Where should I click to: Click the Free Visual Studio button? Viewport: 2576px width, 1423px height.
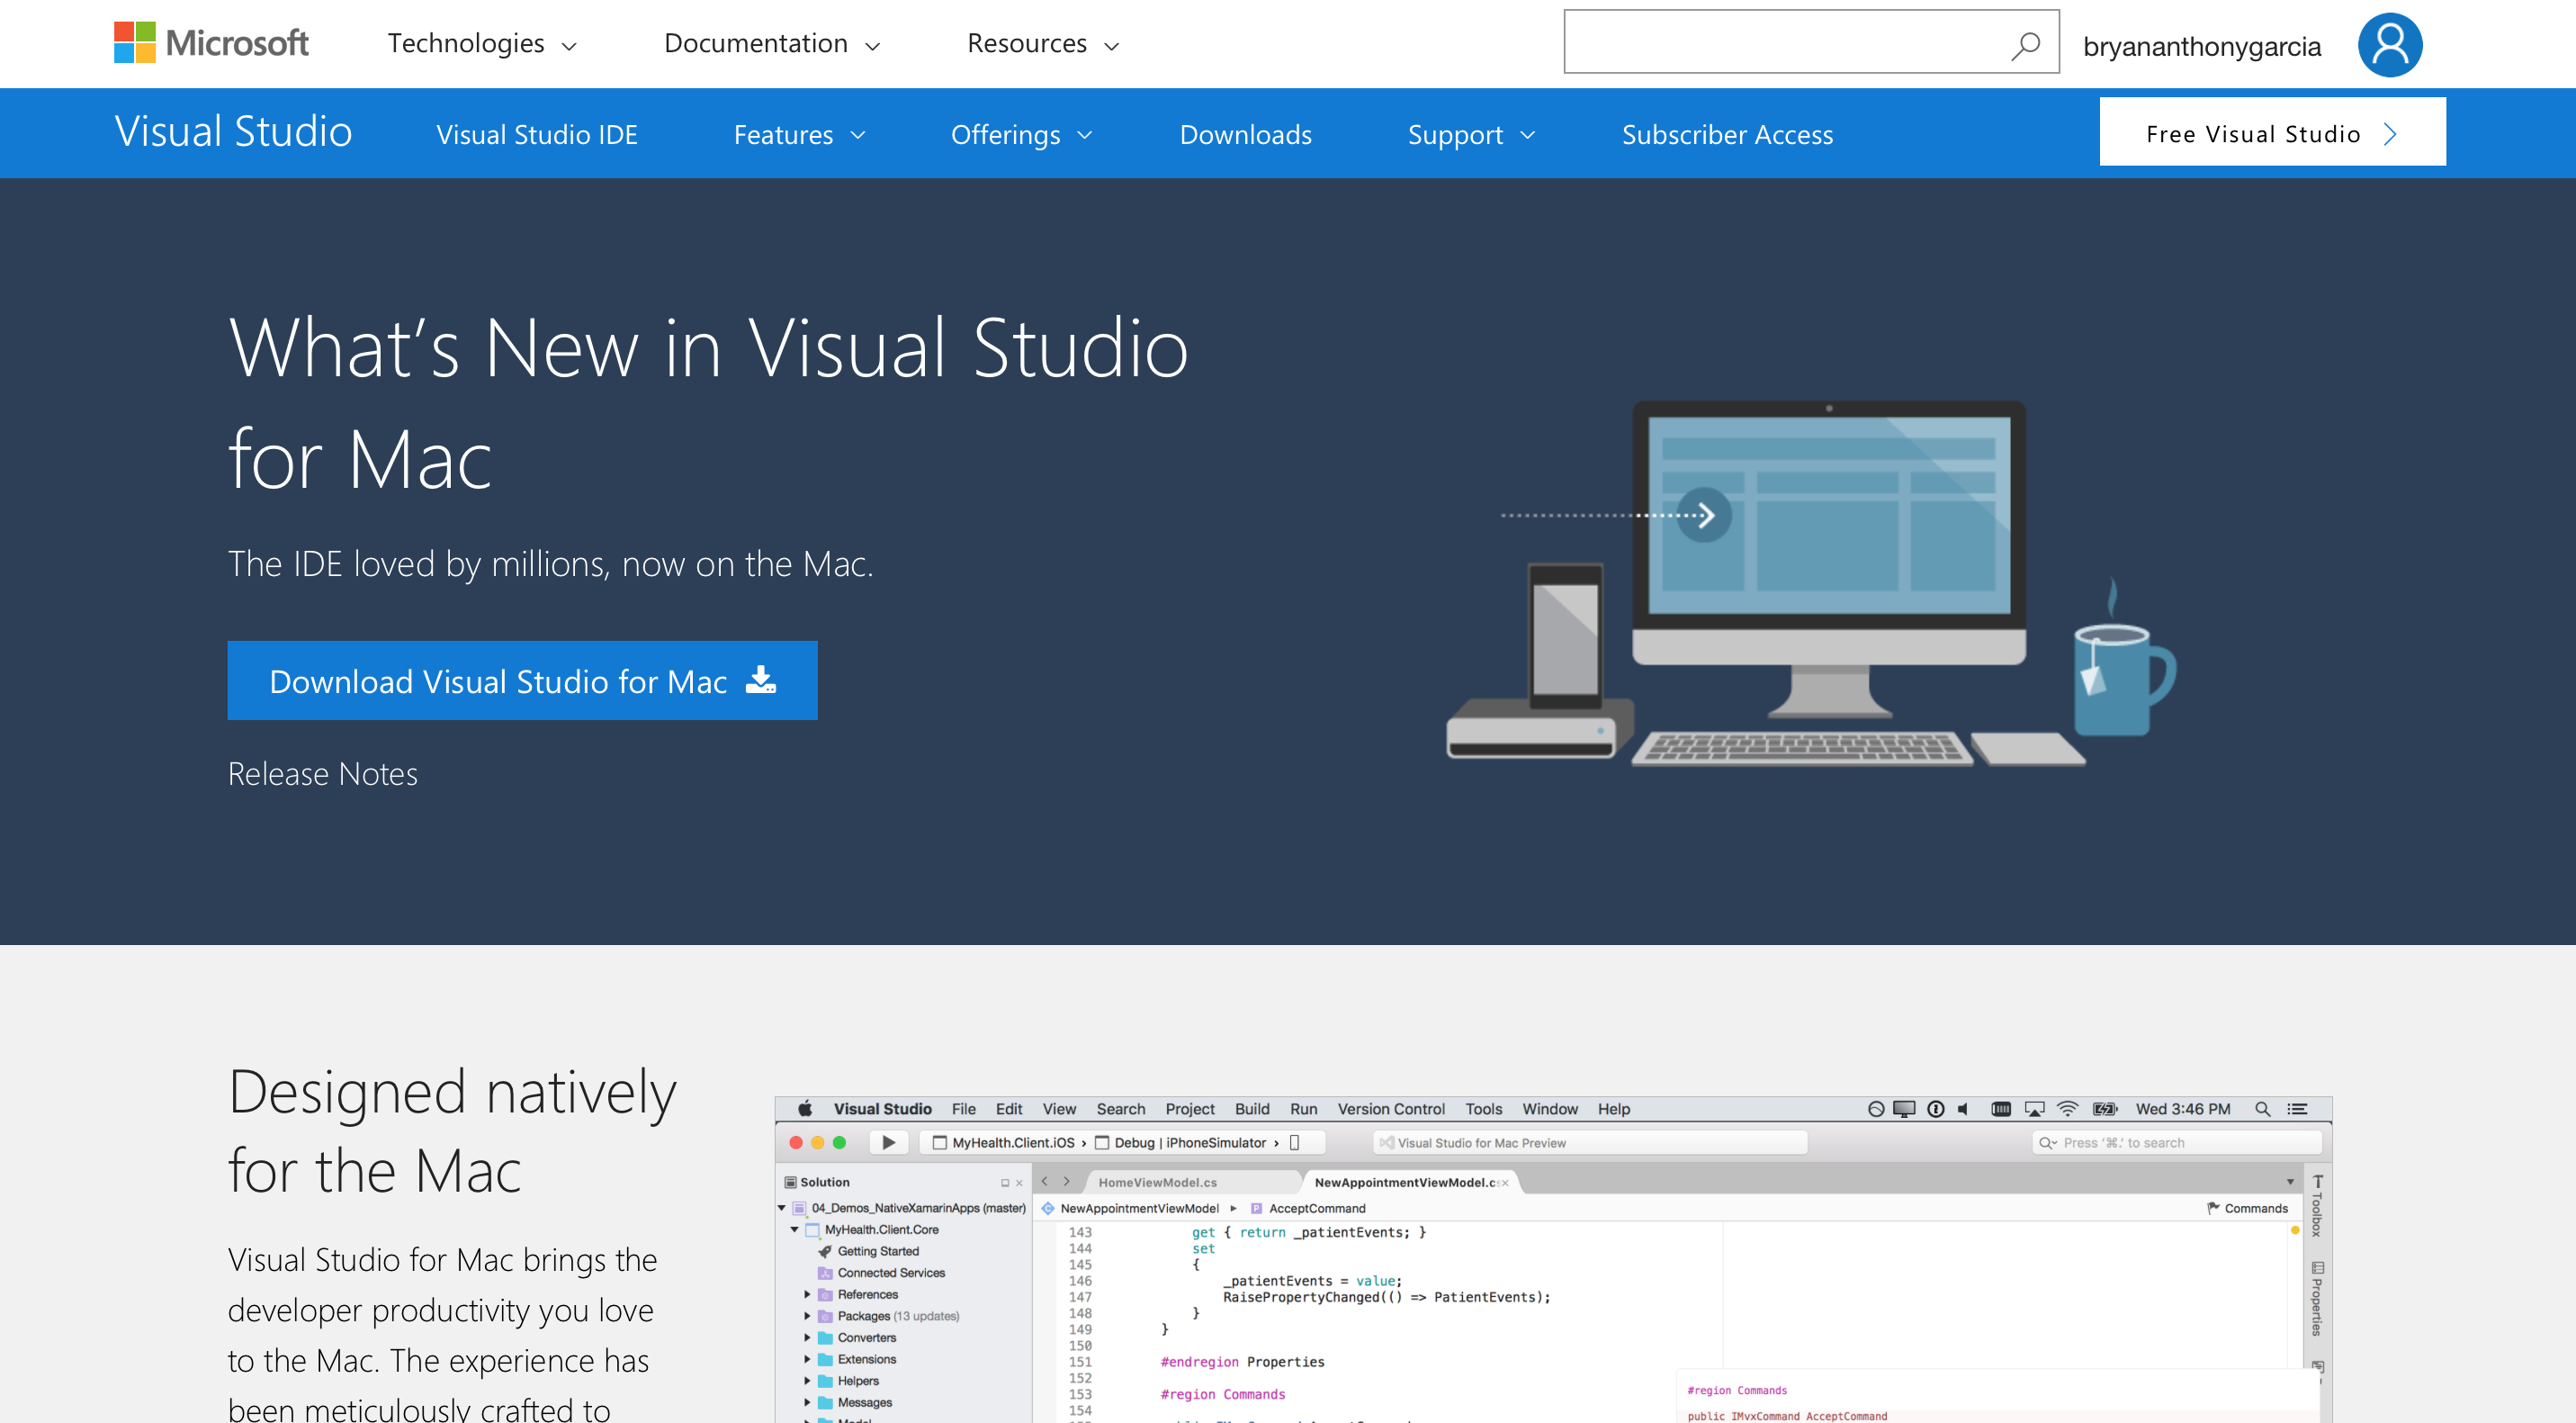tap(2271, 131)
